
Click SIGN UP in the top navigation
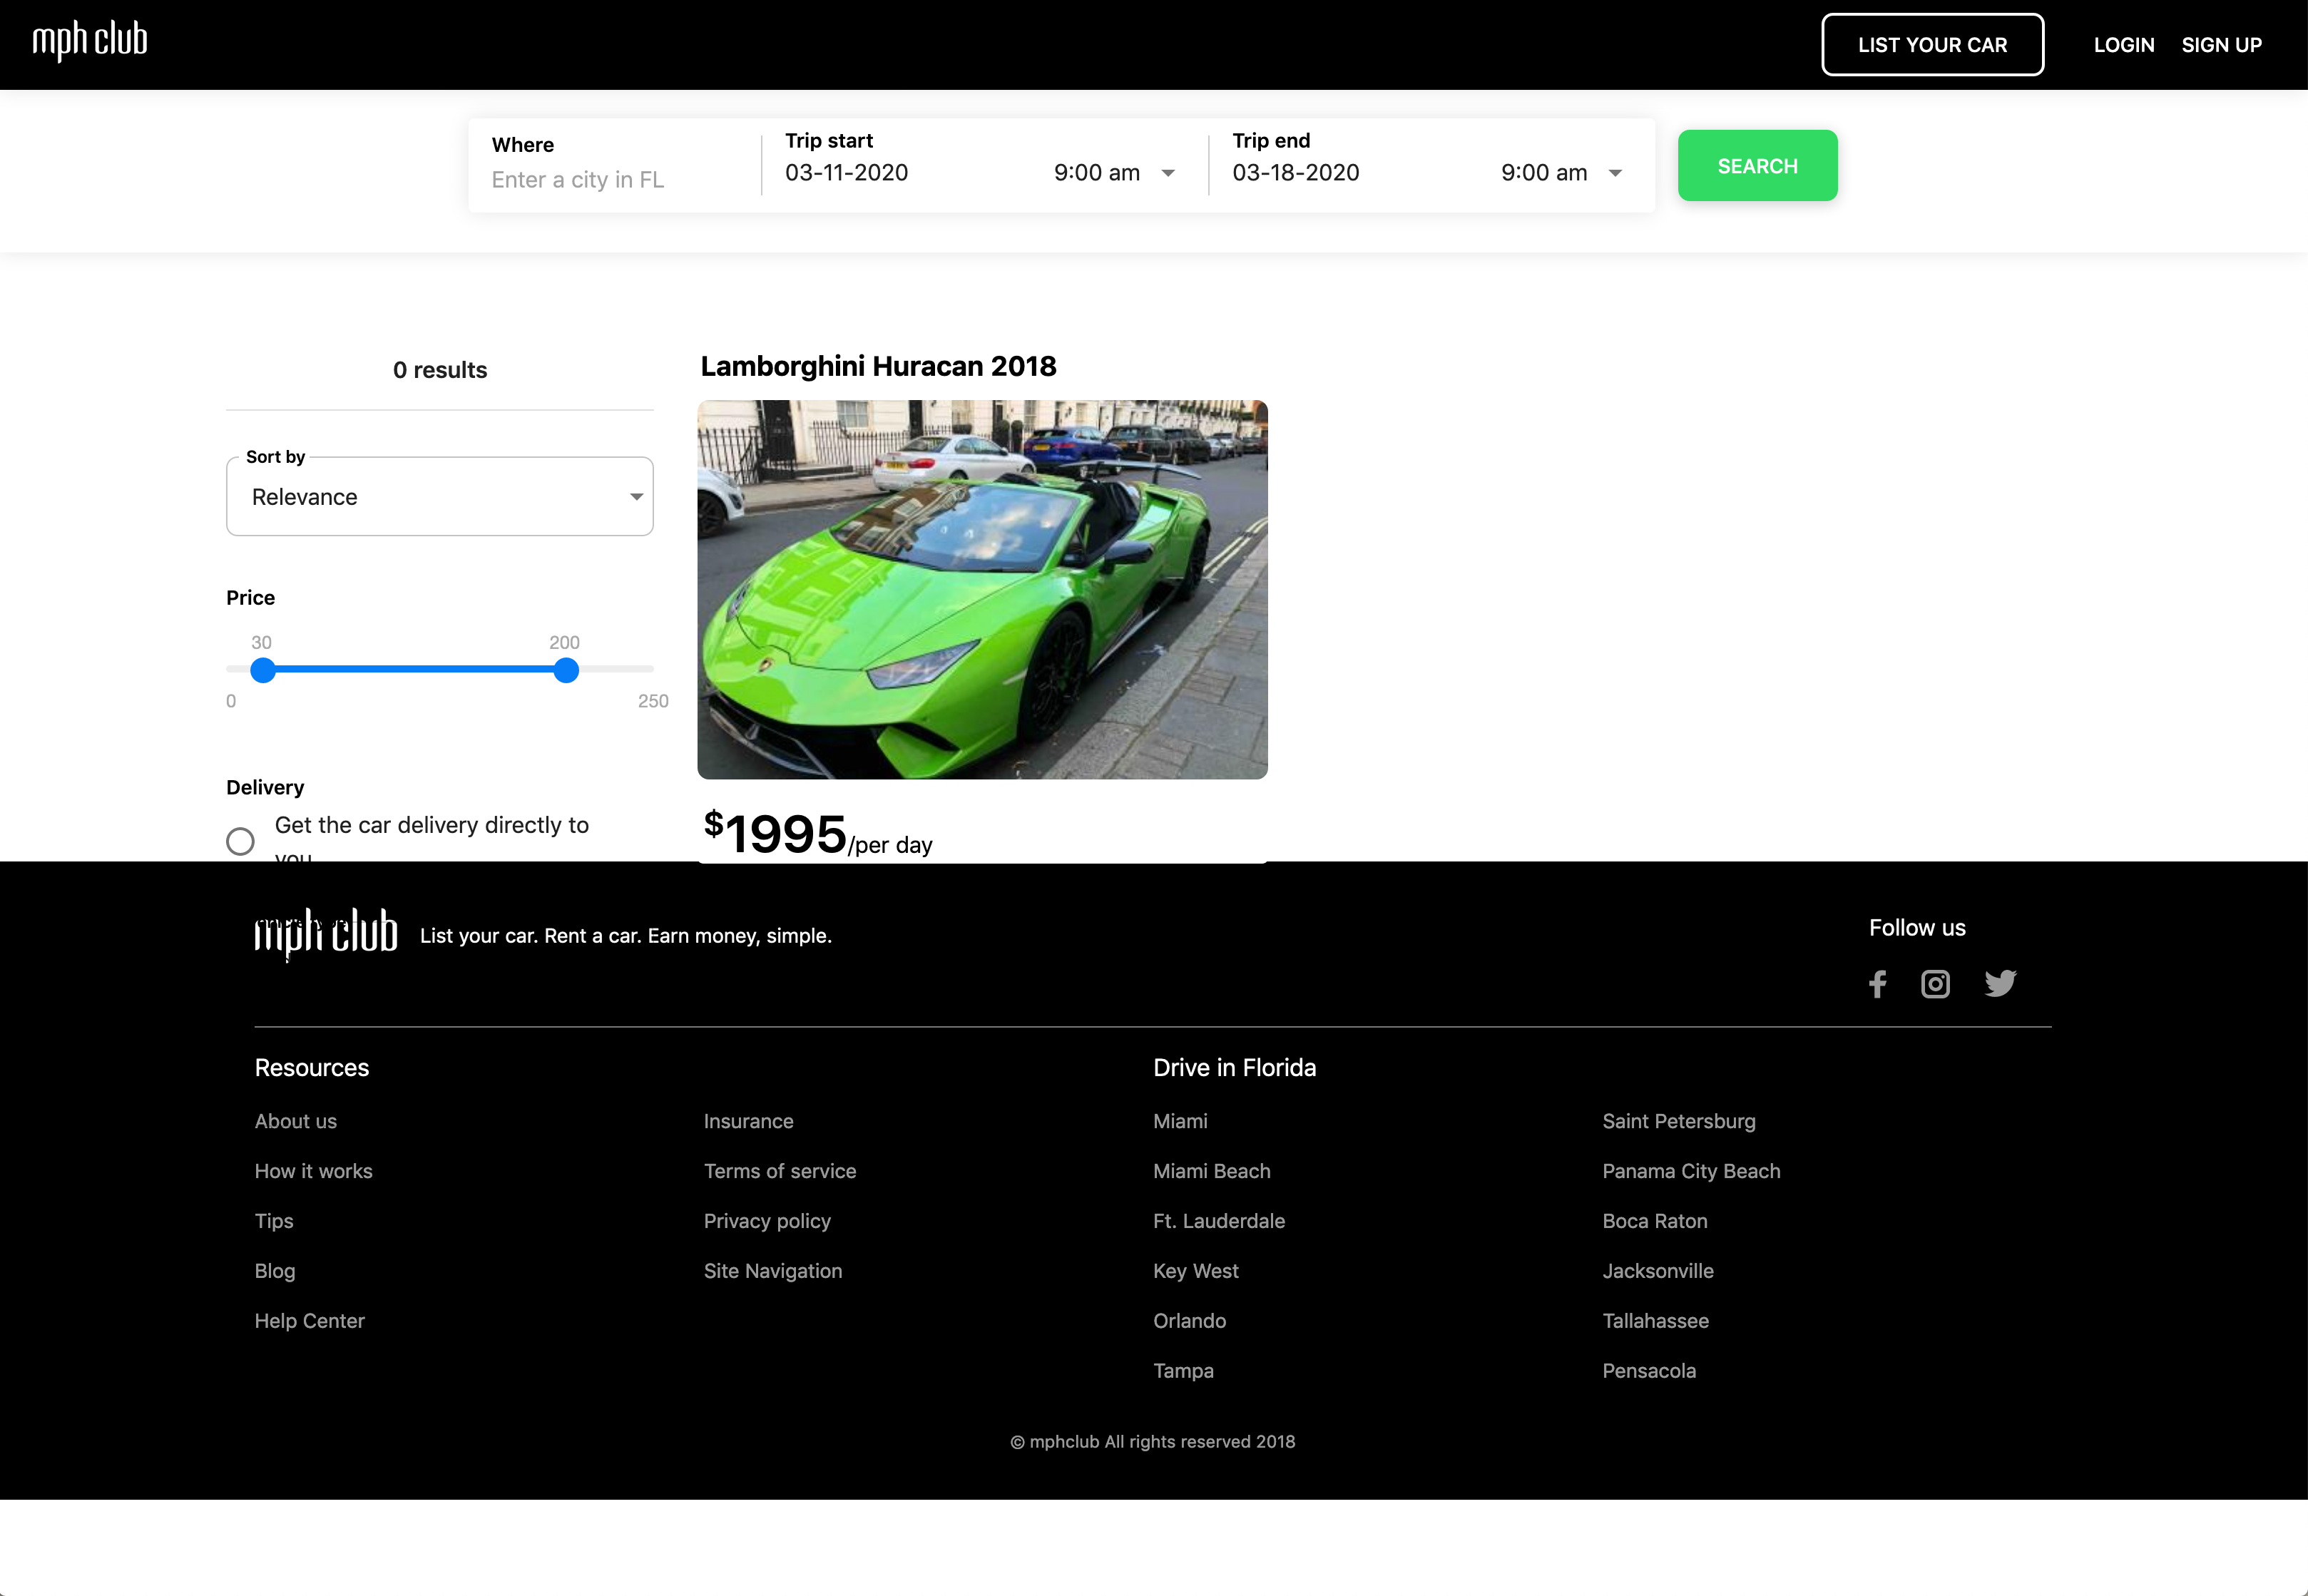pyautogui.click(x=2221, y=45)
